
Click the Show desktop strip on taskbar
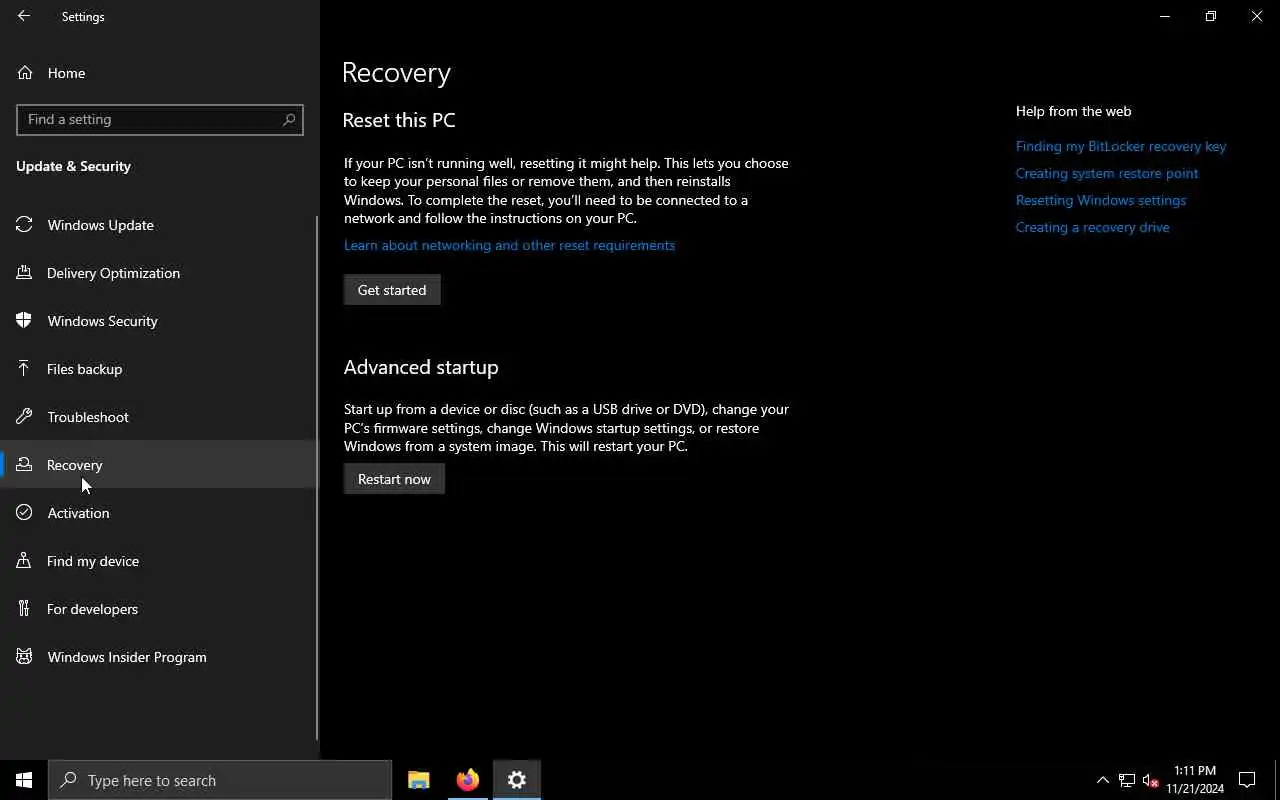[x=1277, y=780]
